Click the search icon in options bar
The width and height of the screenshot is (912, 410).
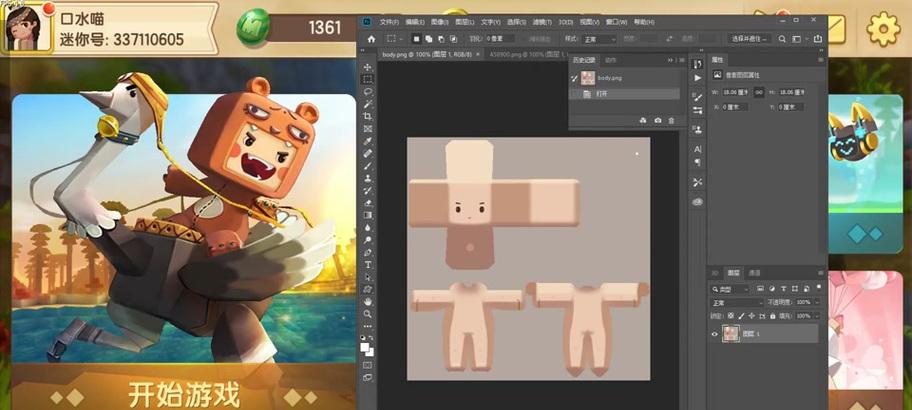pyautogui.click(x=782, y=39)
